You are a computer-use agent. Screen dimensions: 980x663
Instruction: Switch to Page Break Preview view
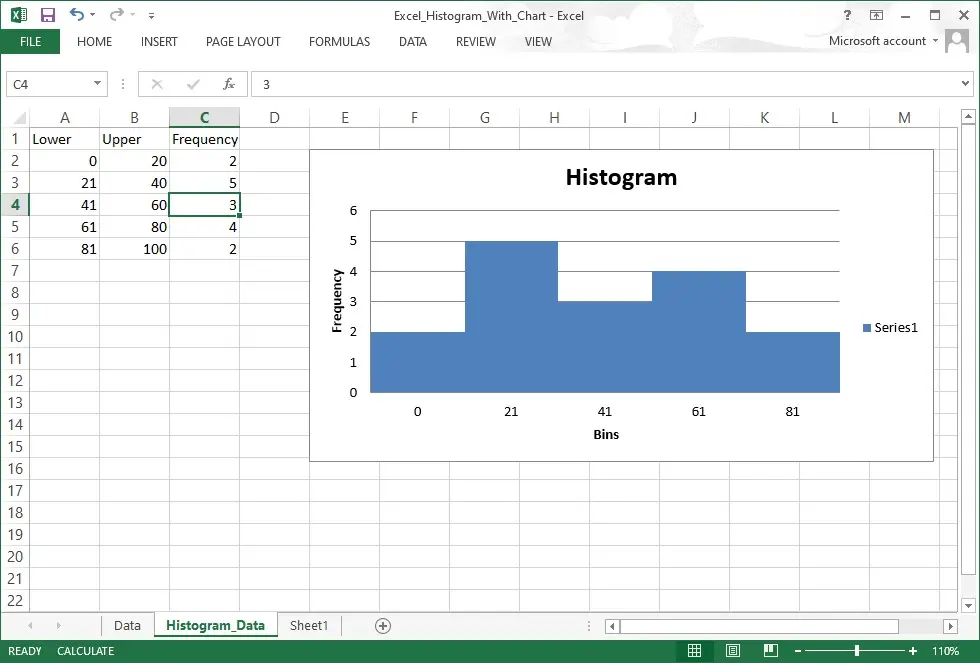[x=769, y=651]
